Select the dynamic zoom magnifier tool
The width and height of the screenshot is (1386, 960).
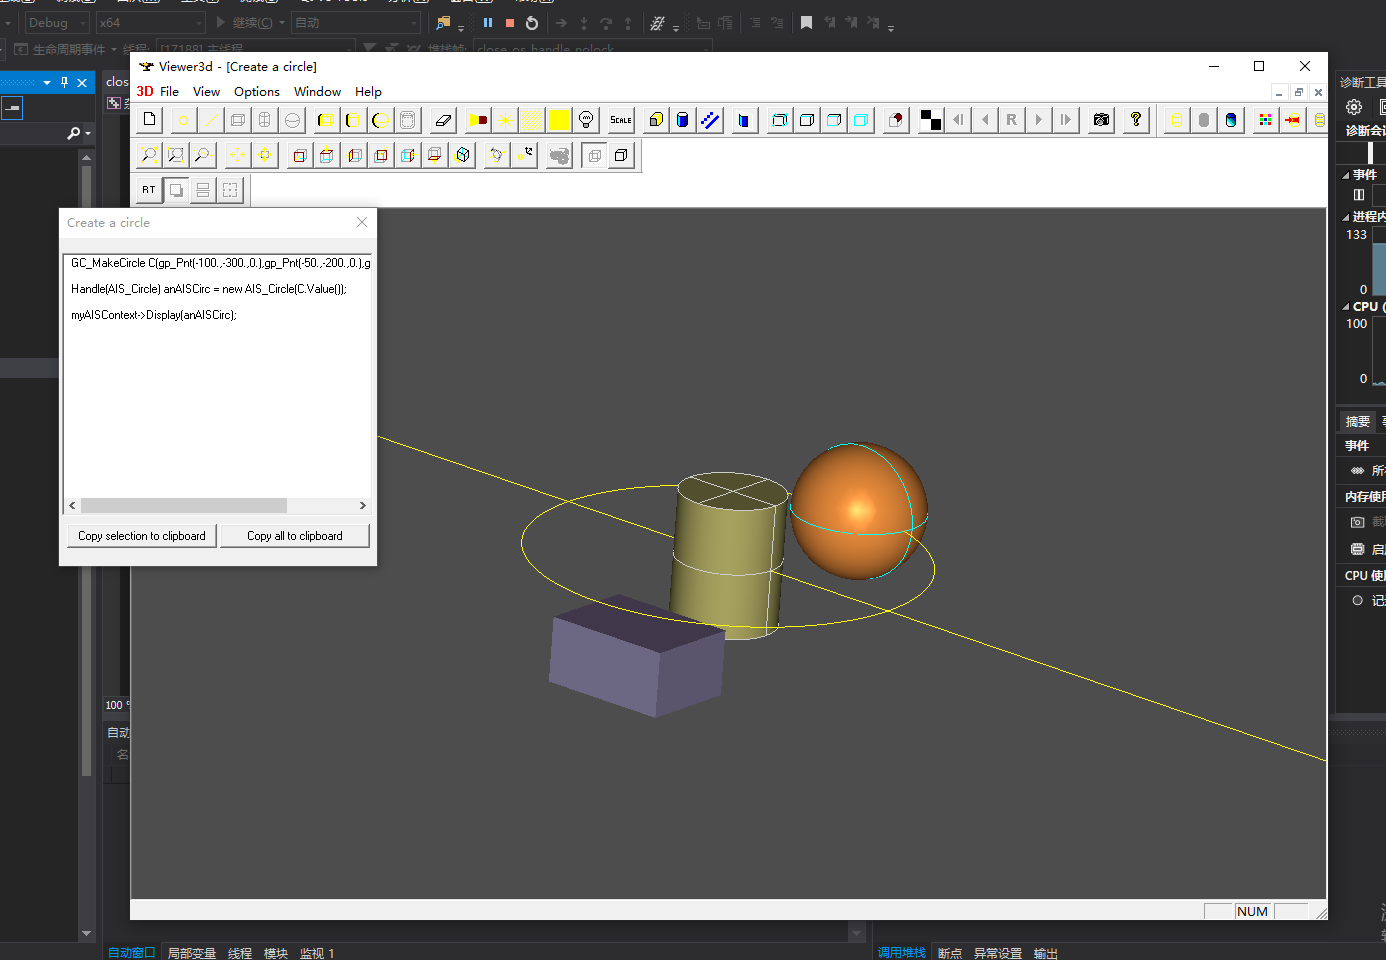pos(203,155)
